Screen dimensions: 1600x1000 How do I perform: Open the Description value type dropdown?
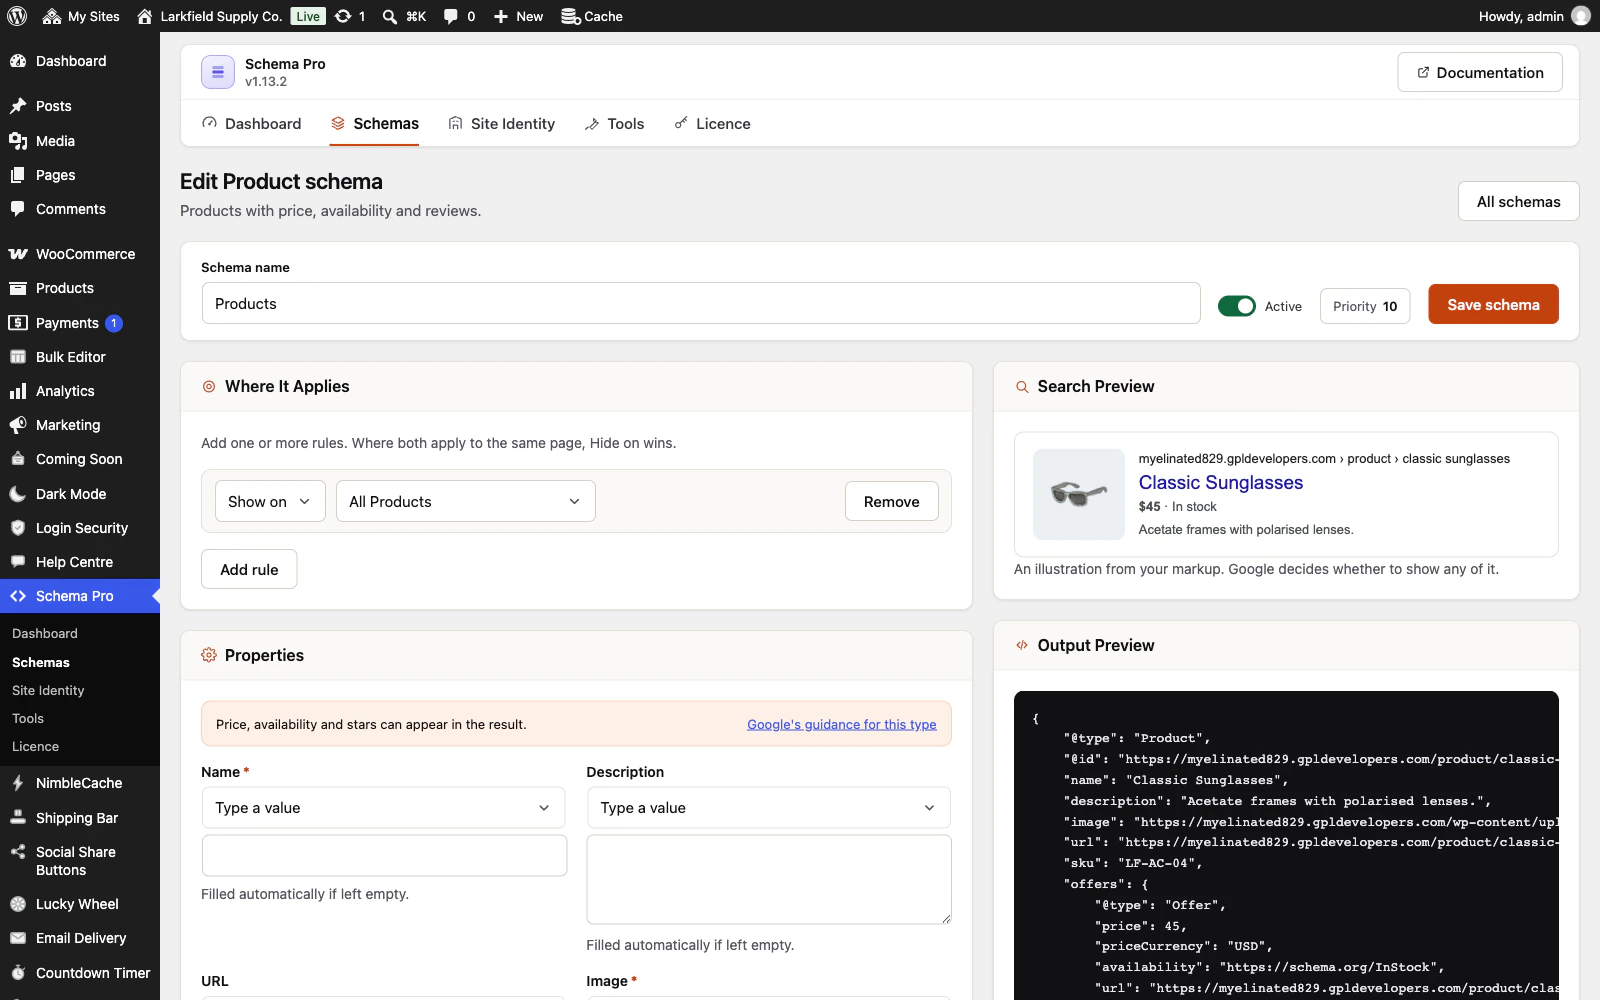(768, 808)
